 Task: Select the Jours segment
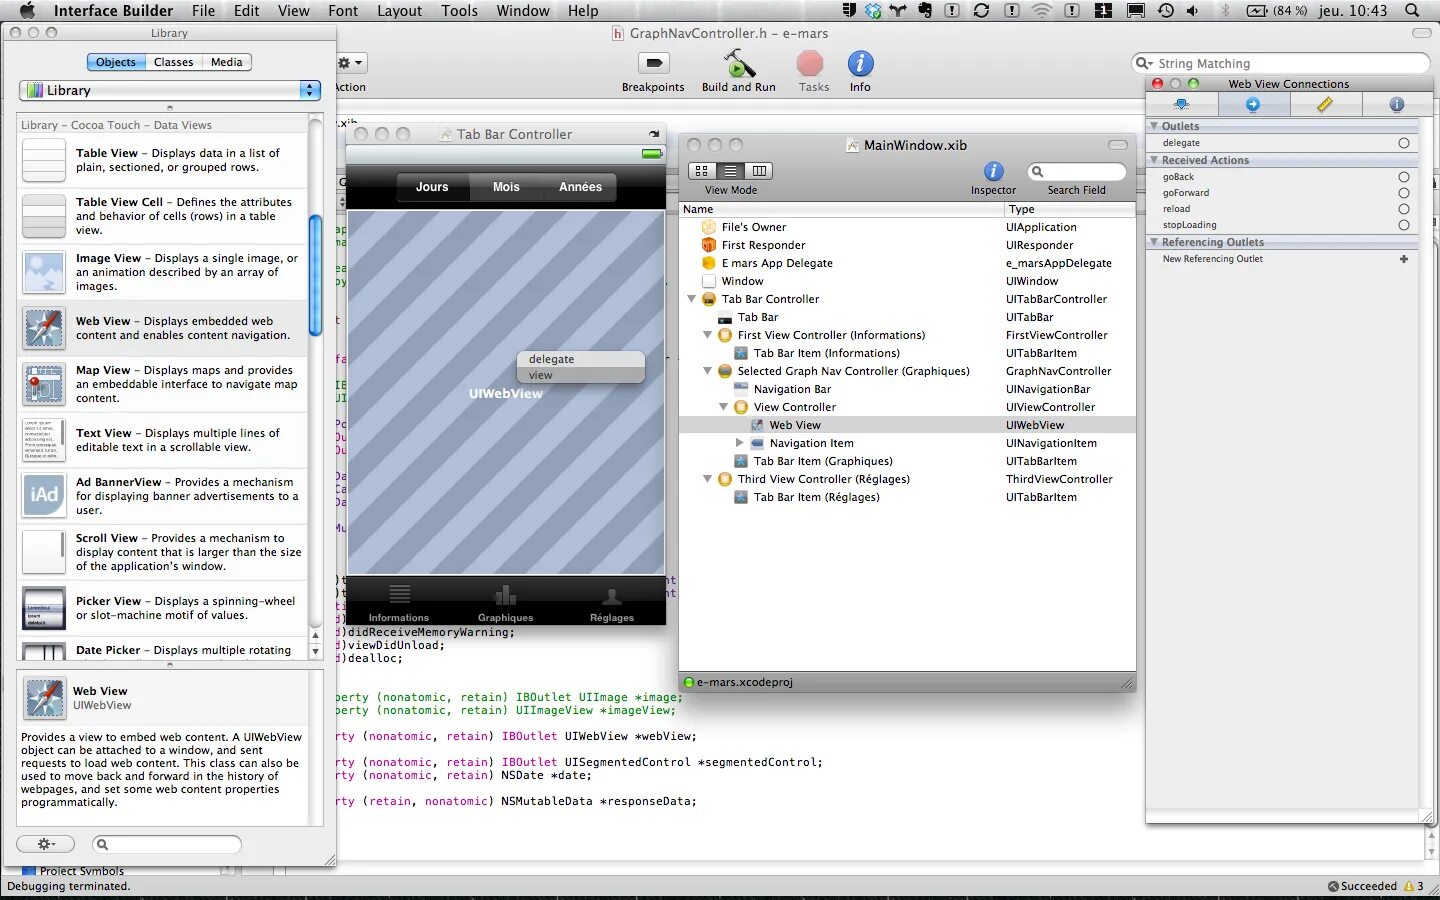(432, 187)
